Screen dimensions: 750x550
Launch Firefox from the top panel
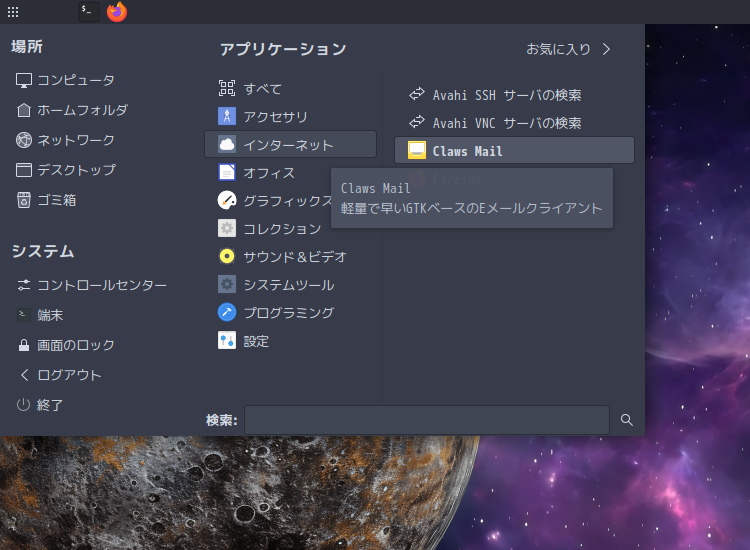pyautogui.click(x=117, y=11)
